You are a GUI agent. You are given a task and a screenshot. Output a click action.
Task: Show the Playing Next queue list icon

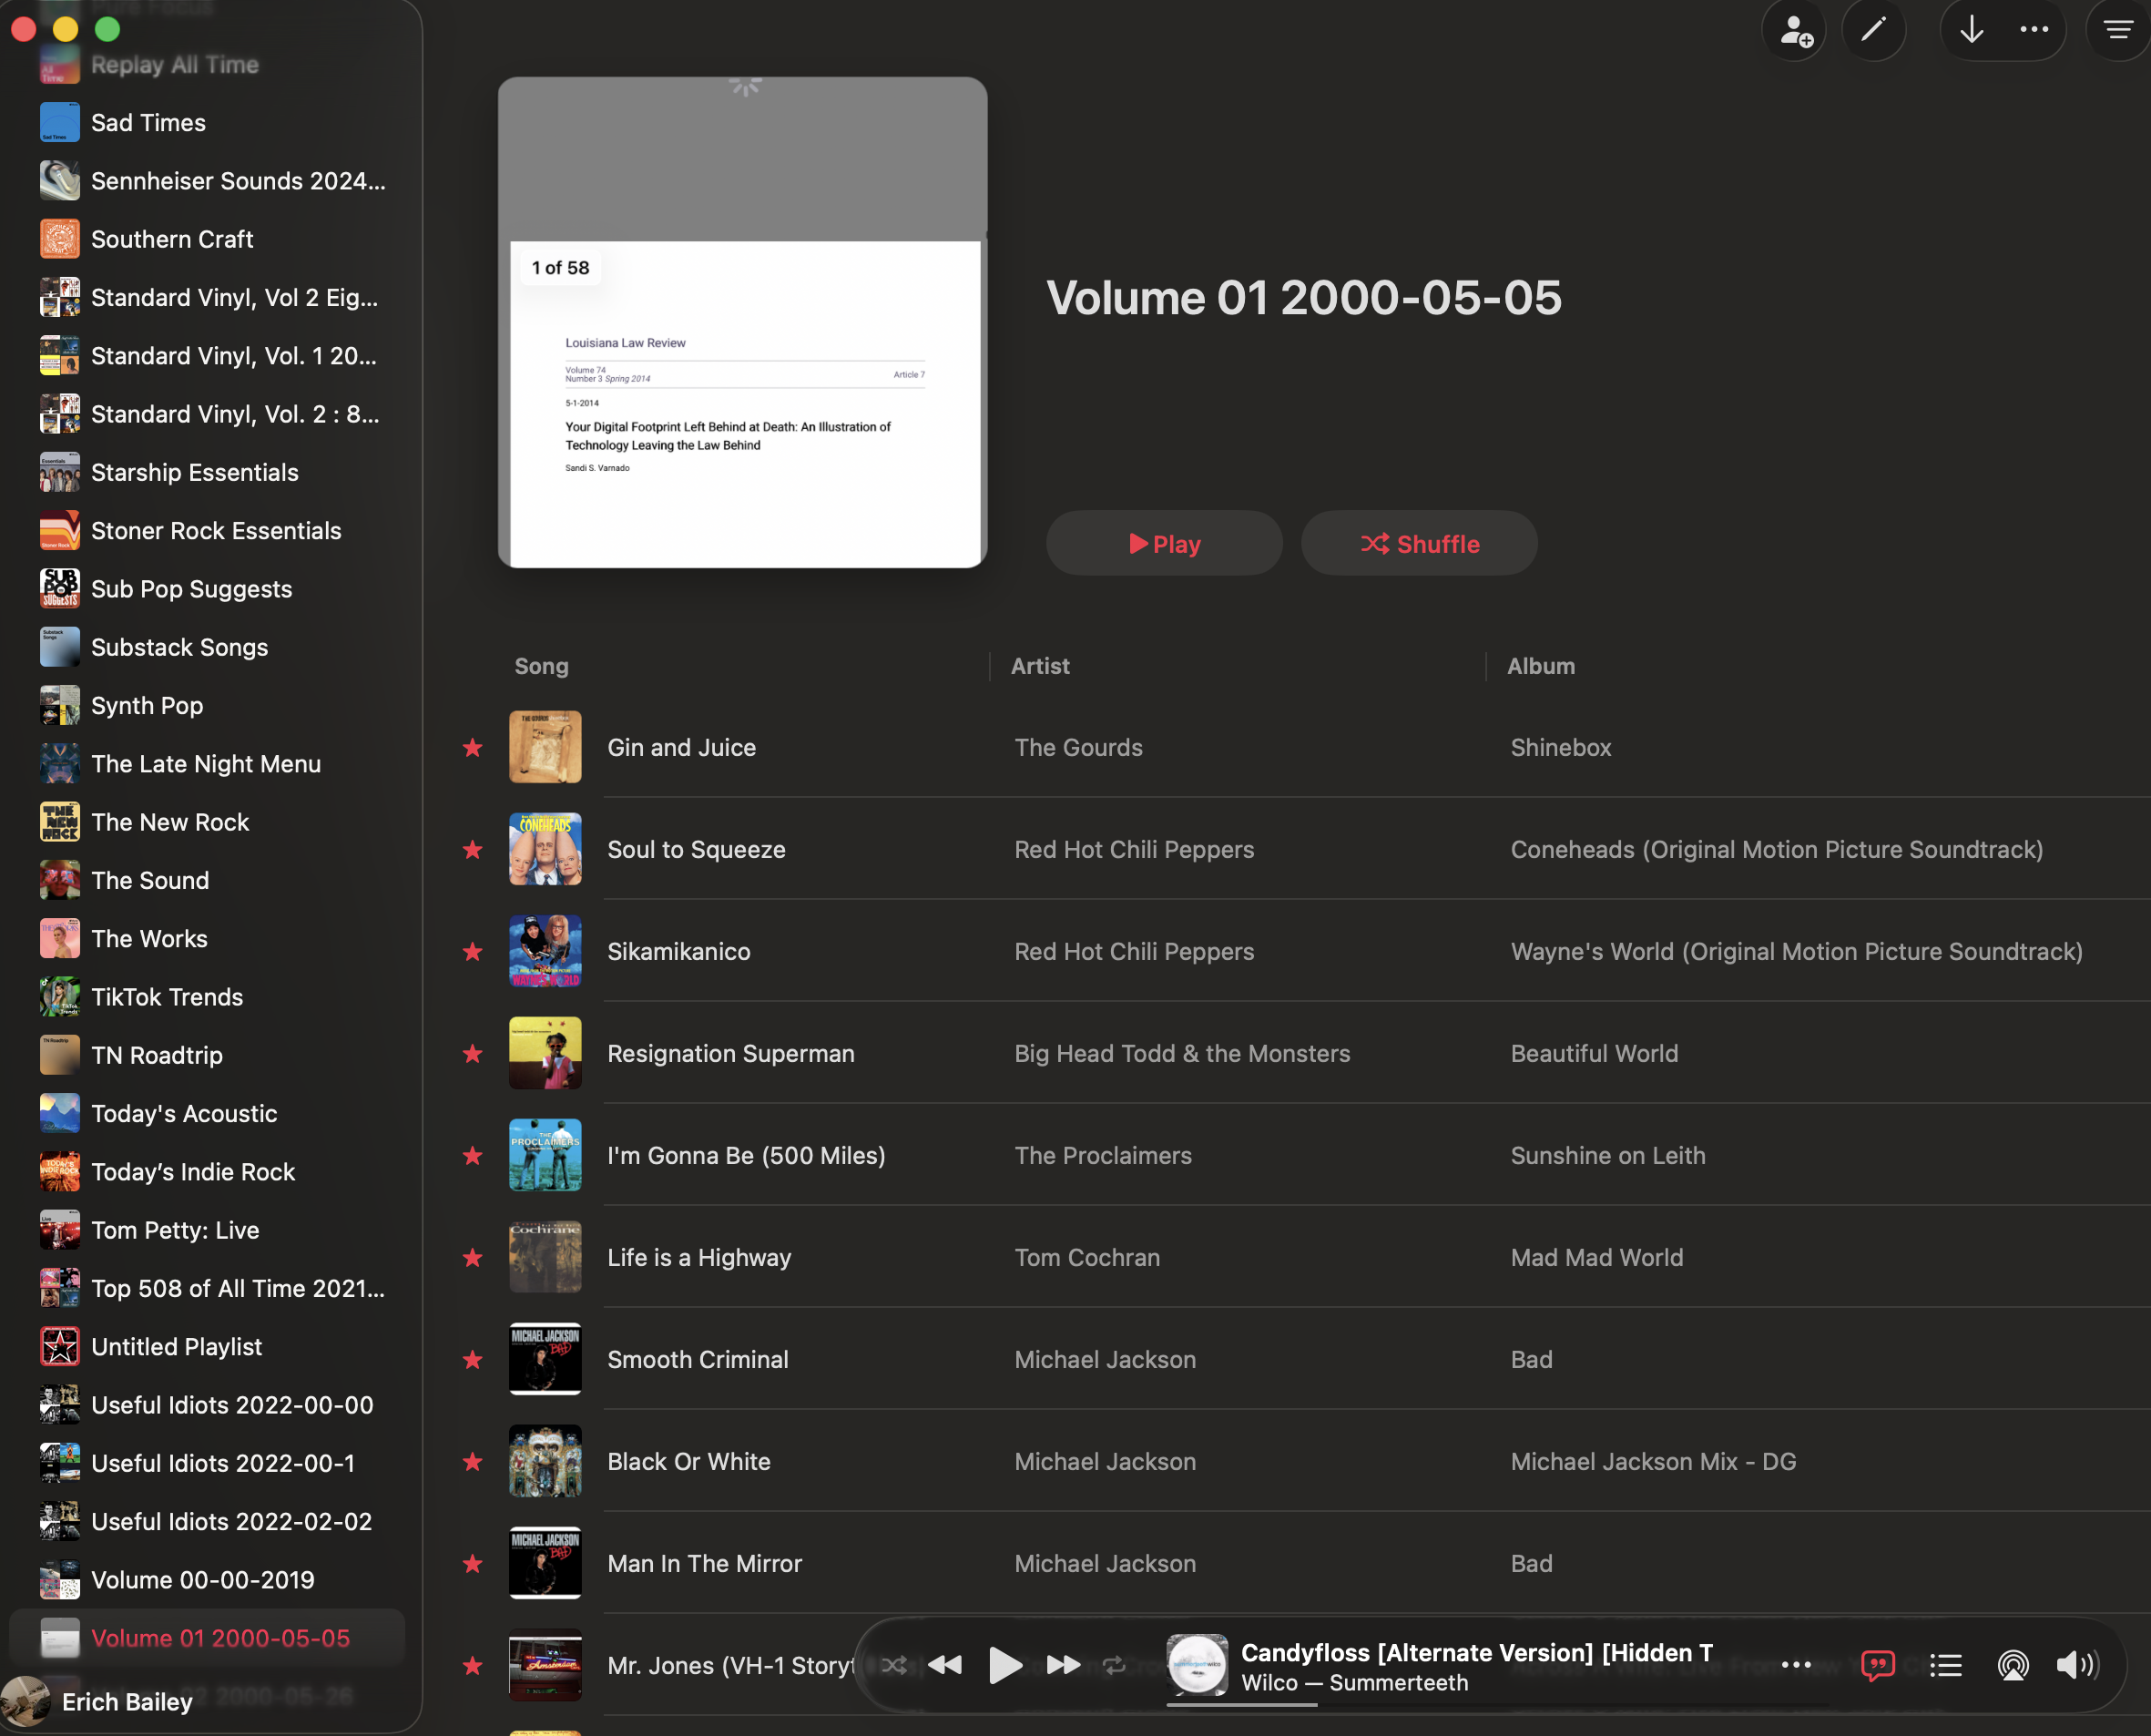point(1945,1665)
